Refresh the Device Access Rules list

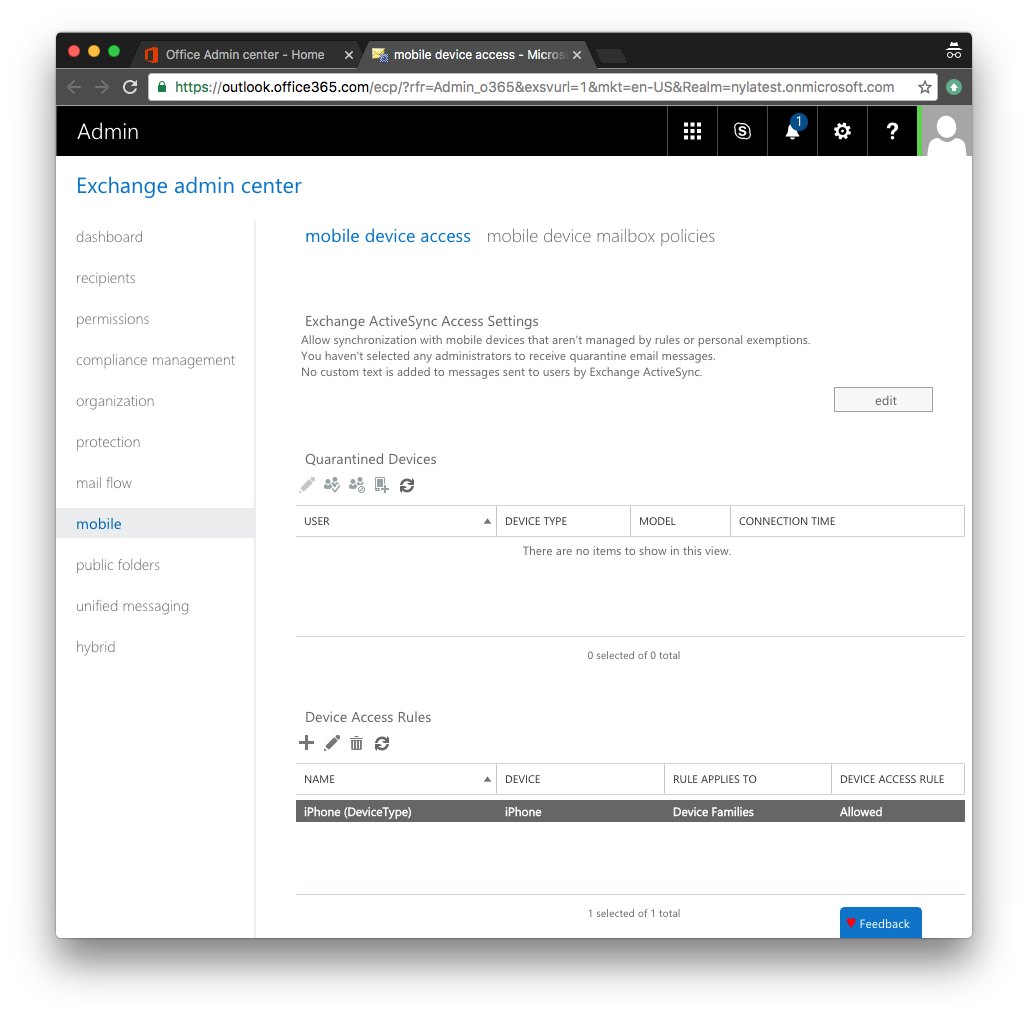coord(381,743)
